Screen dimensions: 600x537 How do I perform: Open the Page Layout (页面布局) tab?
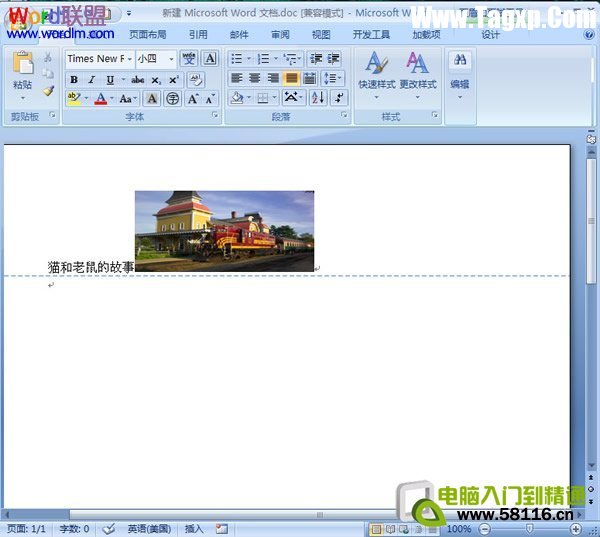(148, 35)
